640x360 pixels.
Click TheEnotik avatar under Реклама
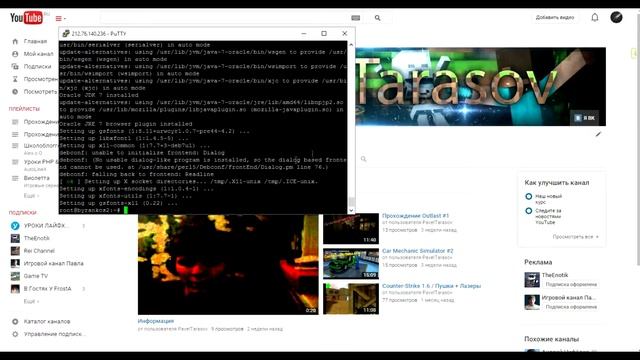[532, 280]
